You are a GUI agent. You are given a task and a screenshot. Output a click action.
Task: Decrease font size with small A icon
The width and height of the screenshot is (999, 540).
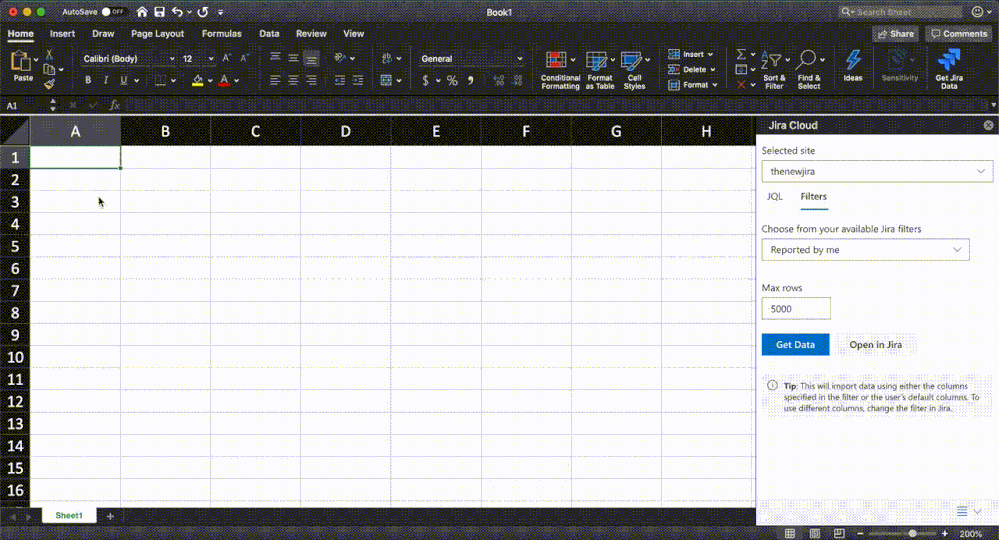[x=244, y=58]
